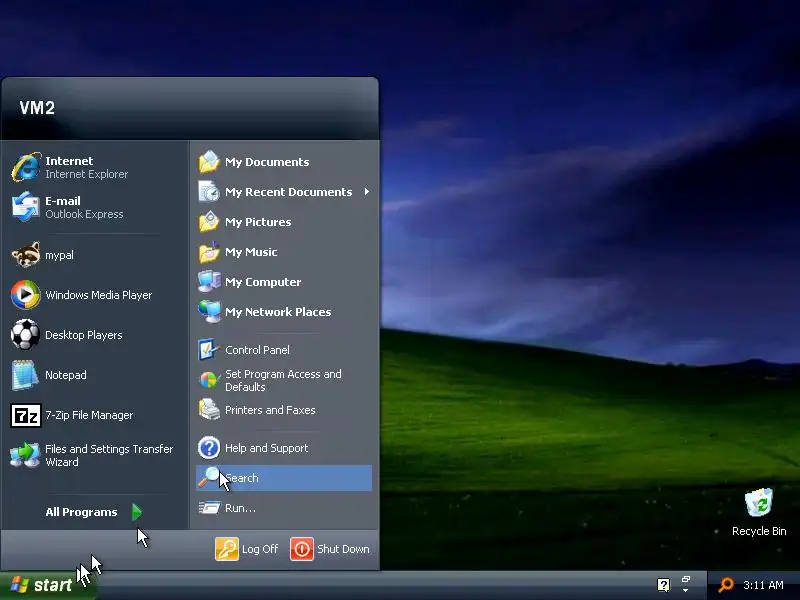This screenshot has height=600, width=800.
Task: Click the My Recent Documents icon
Action: [x=209, y=192]
